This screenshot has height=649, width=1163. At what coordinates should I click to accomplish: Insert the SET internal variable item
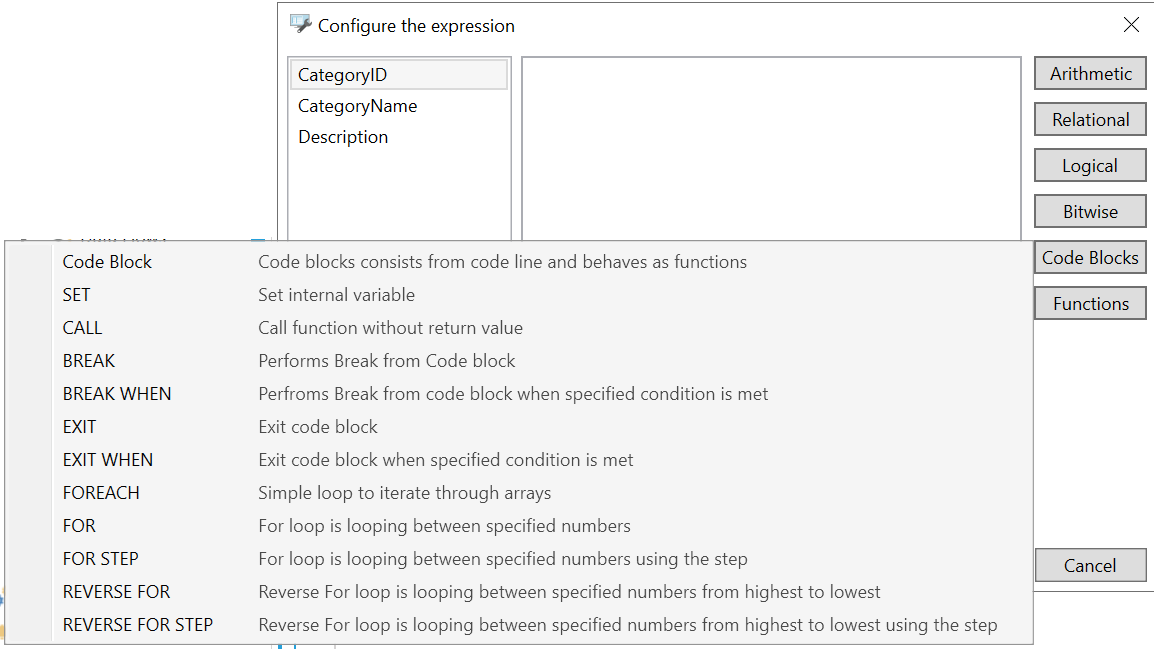pyautogui.click(x=77, y=295)
